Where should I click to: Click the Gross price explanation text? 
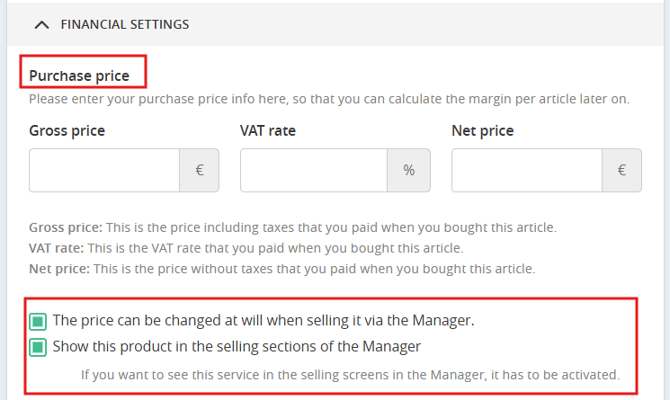(x=293, y=227)
